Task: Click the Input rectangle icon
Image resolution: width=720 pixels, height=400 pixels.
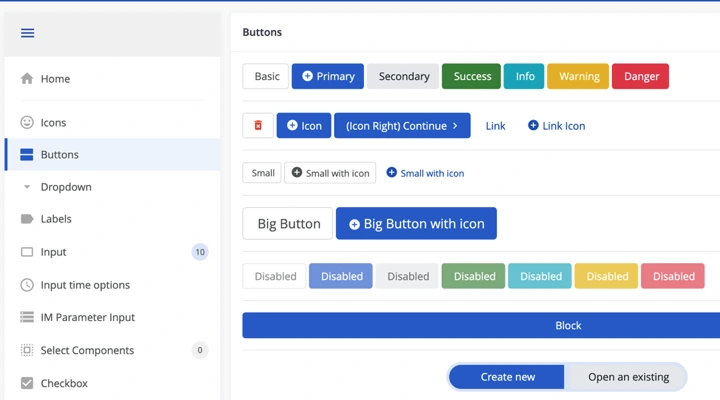Action: [27, 252]
